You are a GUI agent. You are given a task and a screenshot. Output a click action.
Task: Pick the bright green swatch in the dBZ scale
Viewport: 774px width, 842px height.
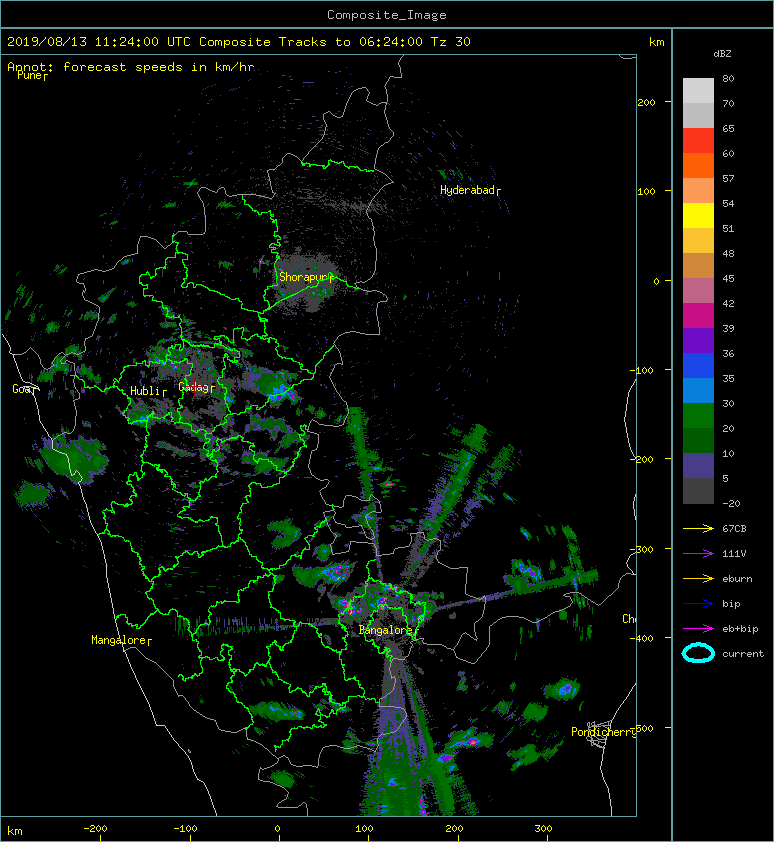(x=698, y=415)
